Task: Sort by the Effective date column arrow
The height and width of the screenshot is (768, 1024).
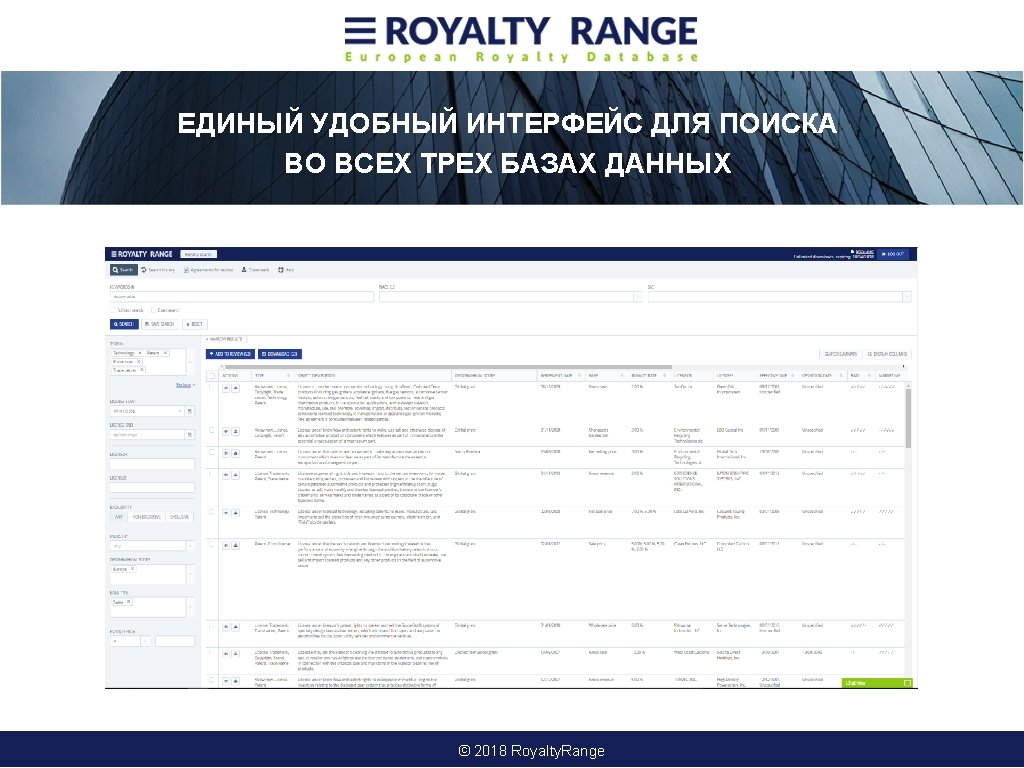Action: click(x=793, y=376)
